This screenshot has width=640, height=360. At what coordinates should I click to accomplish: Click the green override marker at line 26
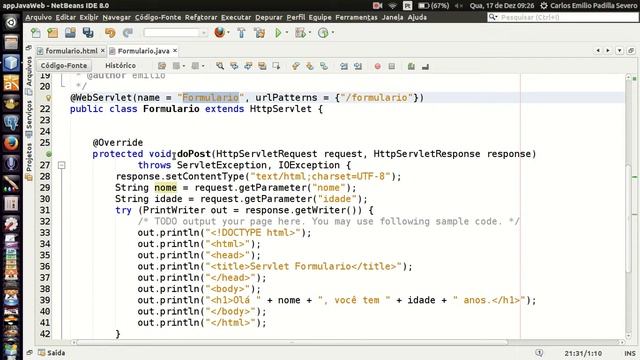point(49,154)
